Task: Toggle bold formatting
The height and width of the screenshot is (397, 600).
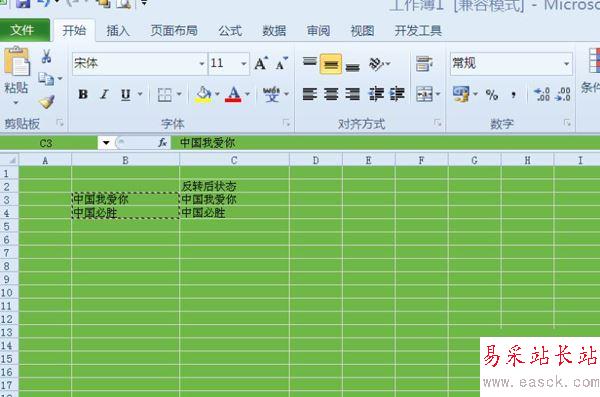Action: [x=83, y=94]
